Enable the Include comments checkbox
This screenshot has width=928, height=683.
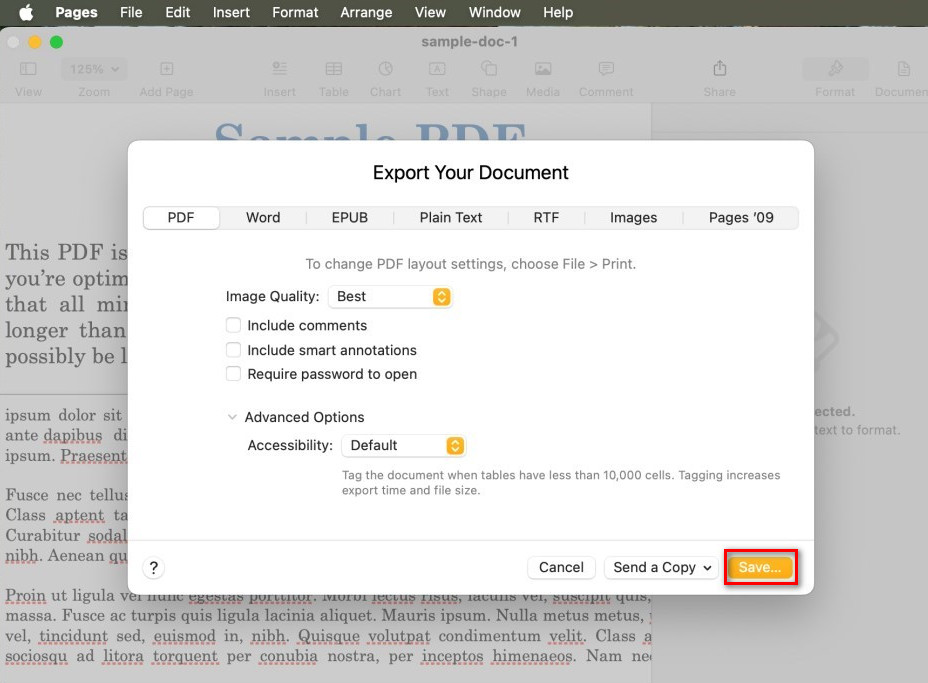pyautogui.click(x=233, y=325)
